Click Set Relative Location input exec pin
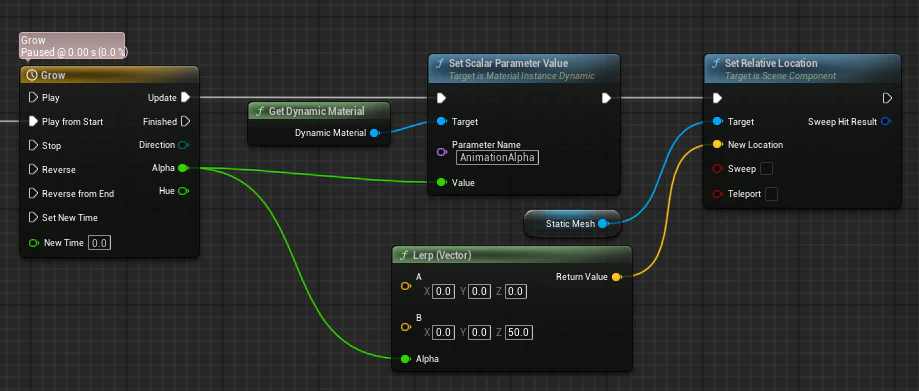The image size is (919, 391). (x=717, y=98)
